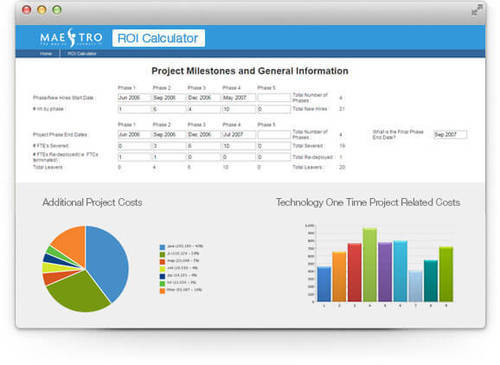Click the 'Total Re-deployed' label
Viewport: 500px width, 365px height.
click(x=312, y=157)
